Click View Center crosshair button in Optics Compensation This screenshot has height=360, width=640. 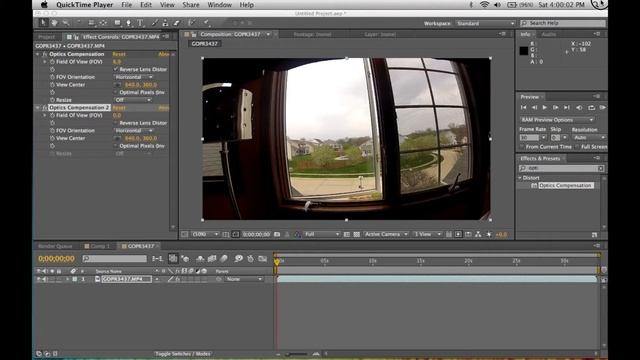coord(118,85)
